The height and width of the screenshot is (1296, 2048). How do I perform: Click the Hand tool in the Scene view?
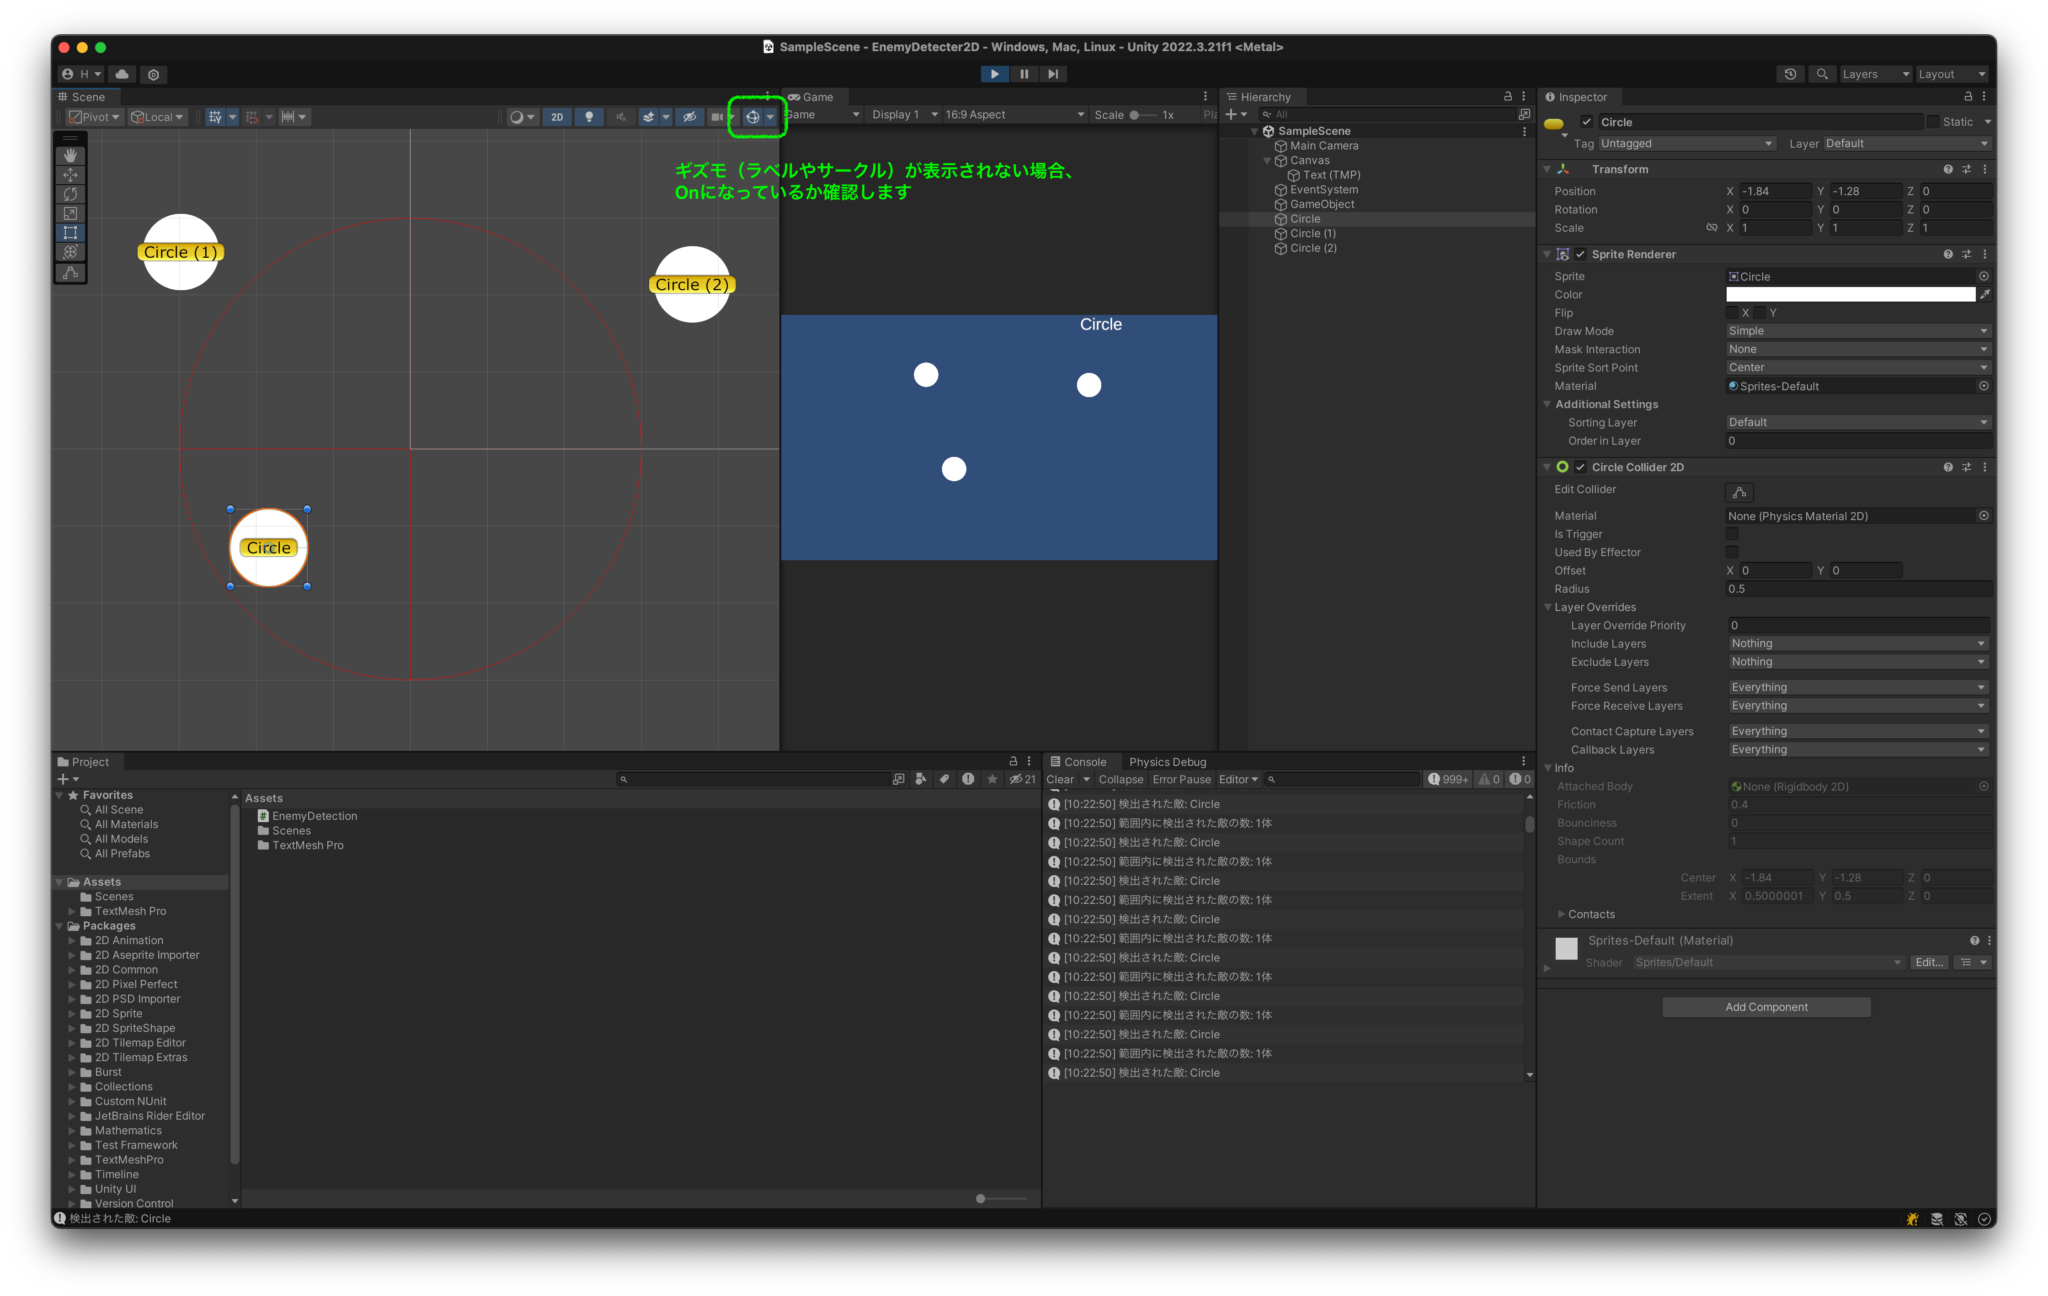pos(70,155)
